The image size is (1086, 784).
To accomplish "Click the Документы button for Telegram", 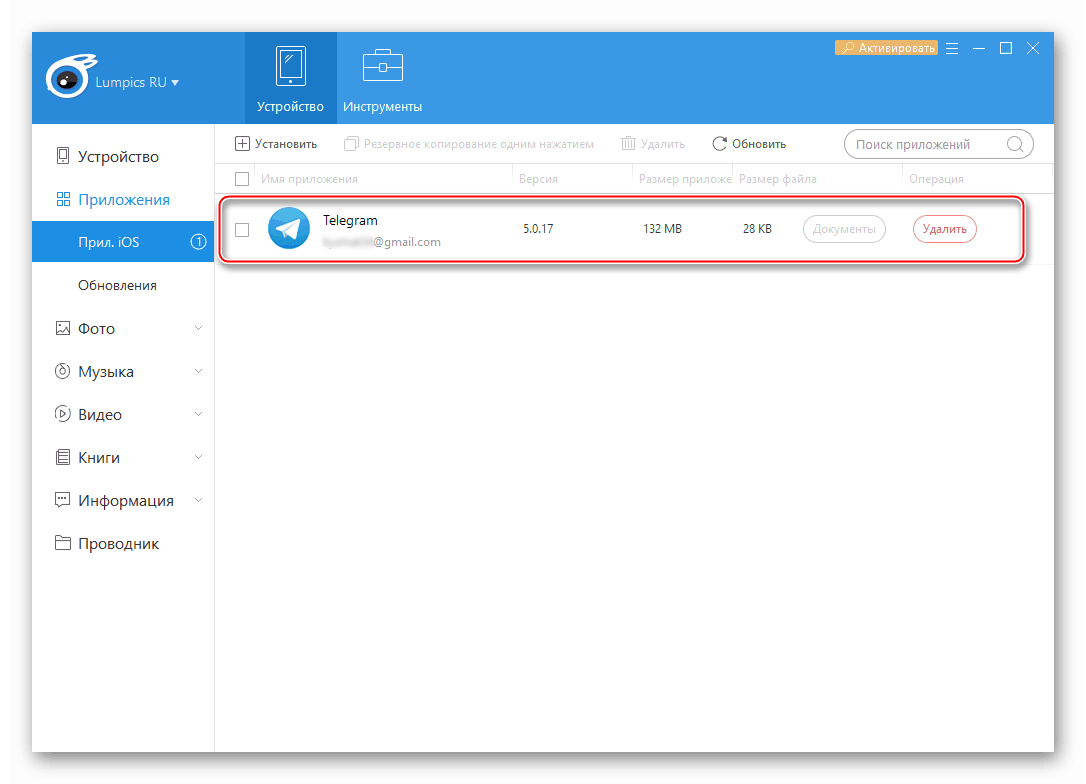I will (844, 229).
